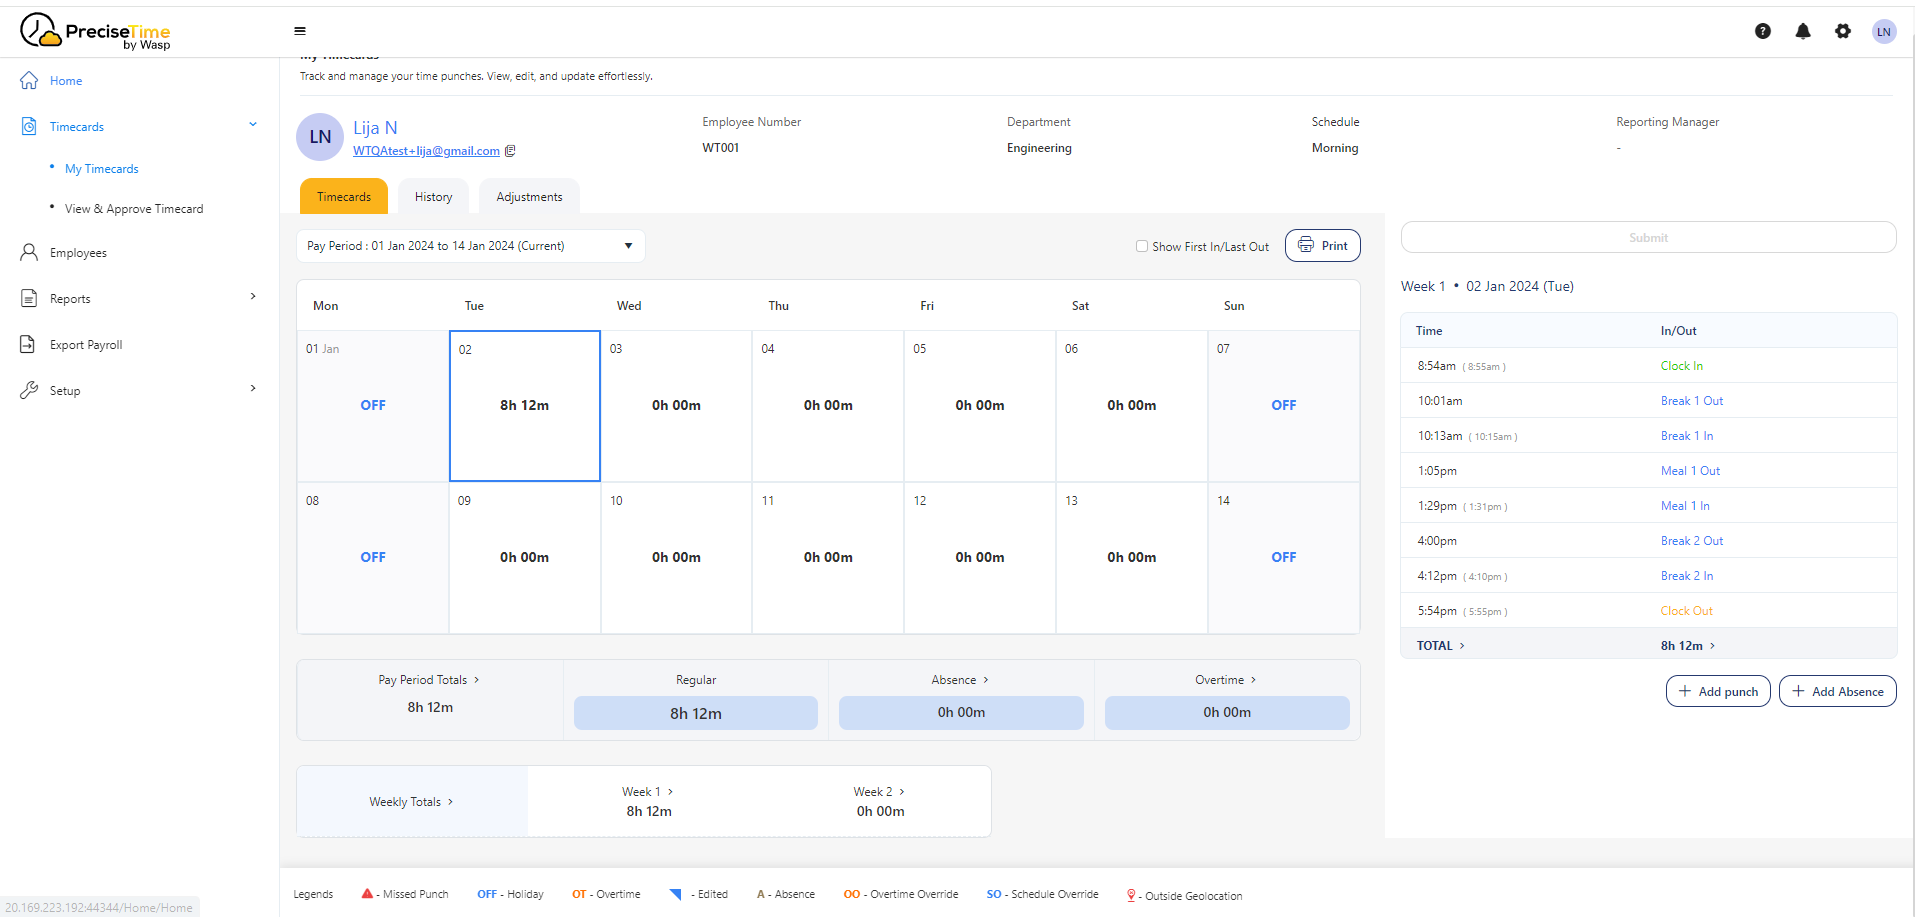Viewport: 1915px width, 917px height.
Task: Expand the Setup sidebar menu
Action: (x=252, y=389)
